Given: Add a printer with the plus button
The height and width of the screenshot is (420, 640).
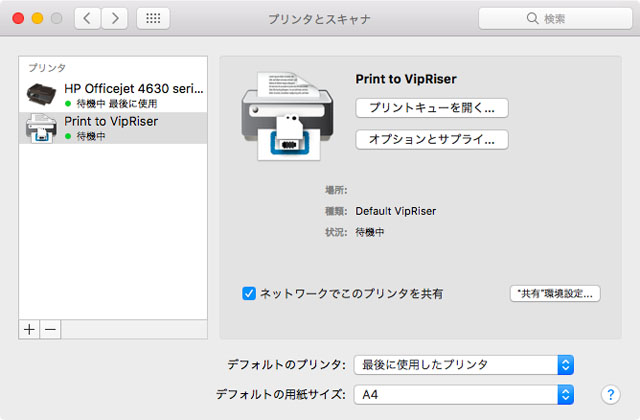Looking at the screenshot, I should pos(29,329).
